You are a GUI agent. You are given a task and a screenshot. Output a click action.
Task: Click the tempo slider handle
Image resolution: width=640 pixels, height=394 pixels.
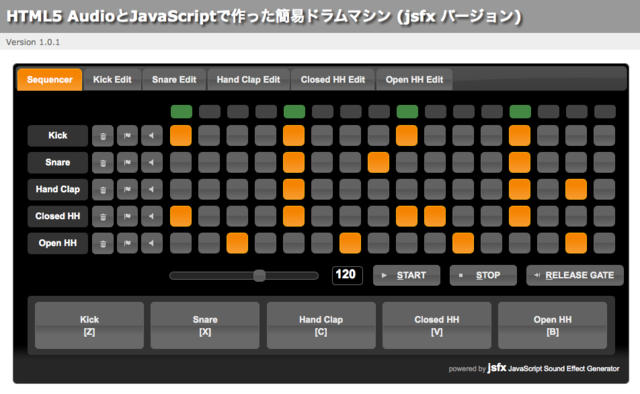pos(259,276)
